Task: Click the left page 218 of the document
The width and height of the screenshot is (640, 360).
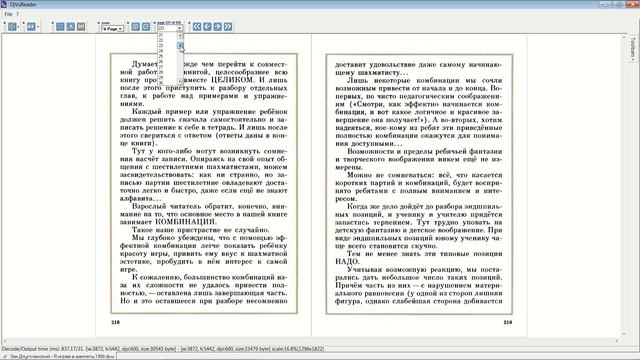Action: [204, 184]
